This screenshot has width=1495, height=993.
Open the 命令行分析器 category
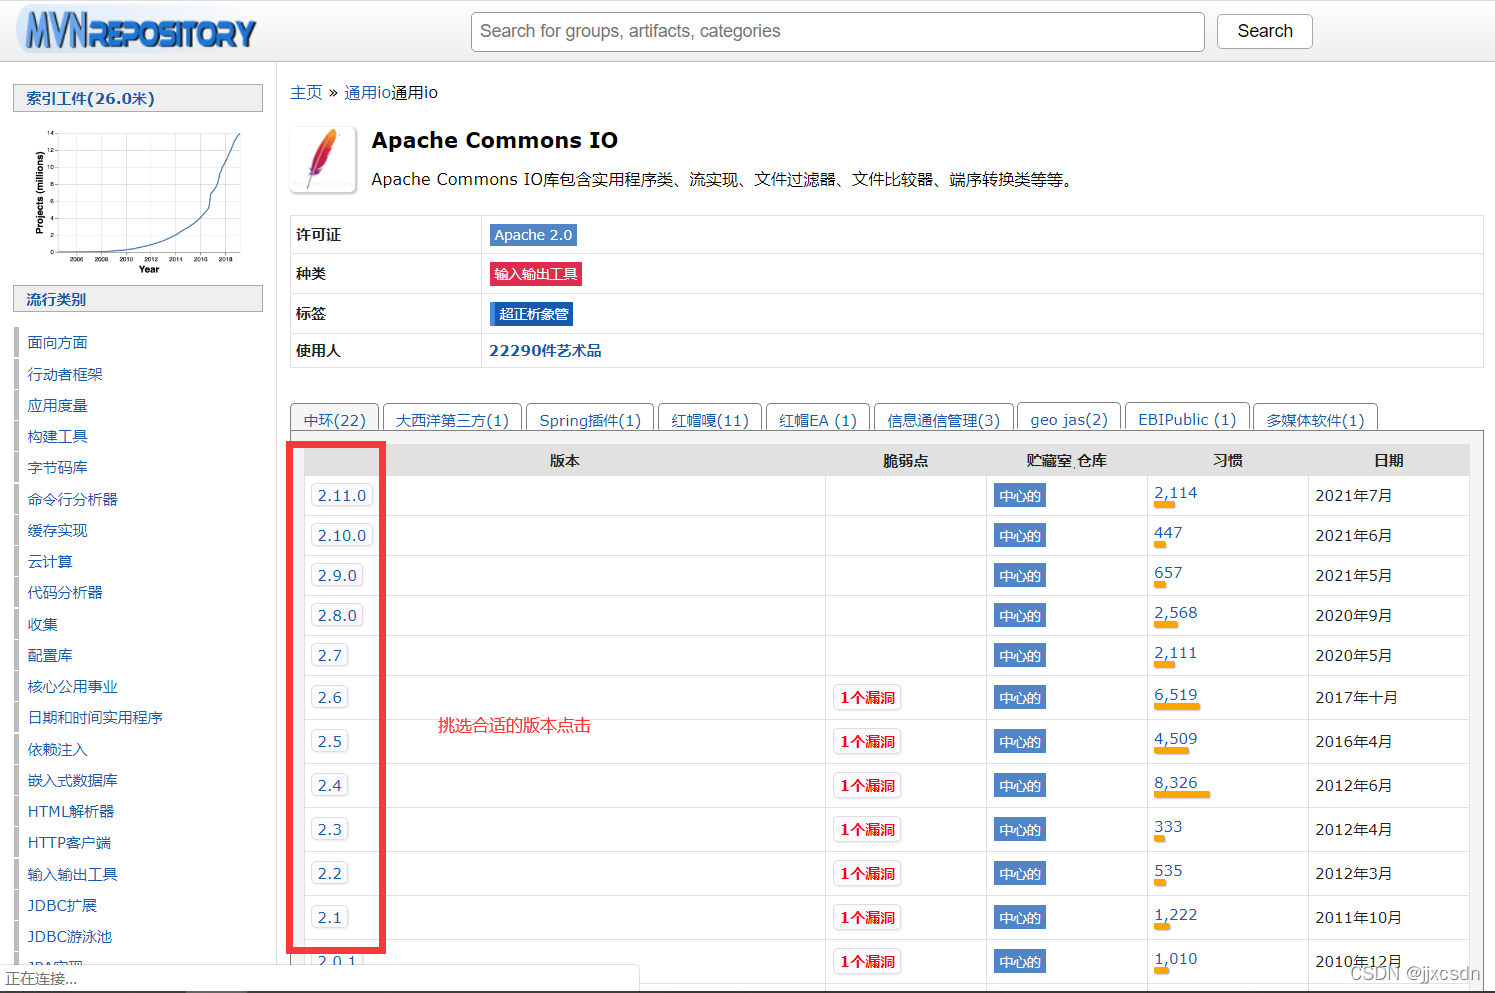tap(72, 499)
